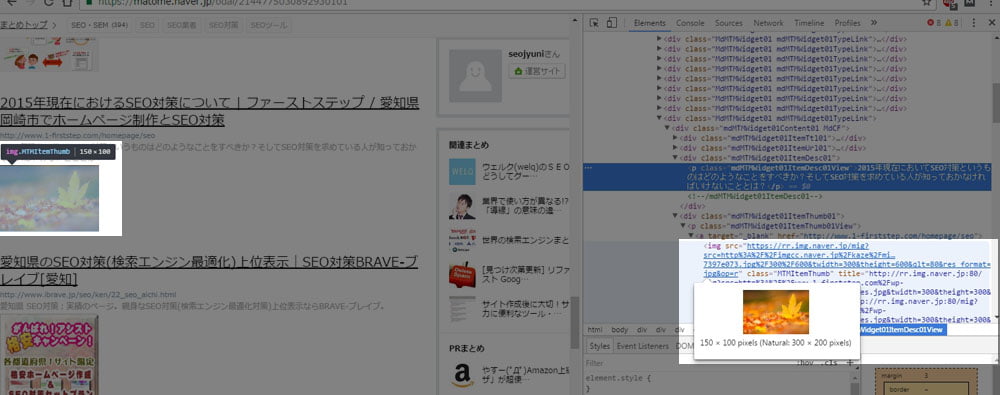1000x395 pixels.
Task: Collapse the anchor target=_blank node
Action: [691, 235]
